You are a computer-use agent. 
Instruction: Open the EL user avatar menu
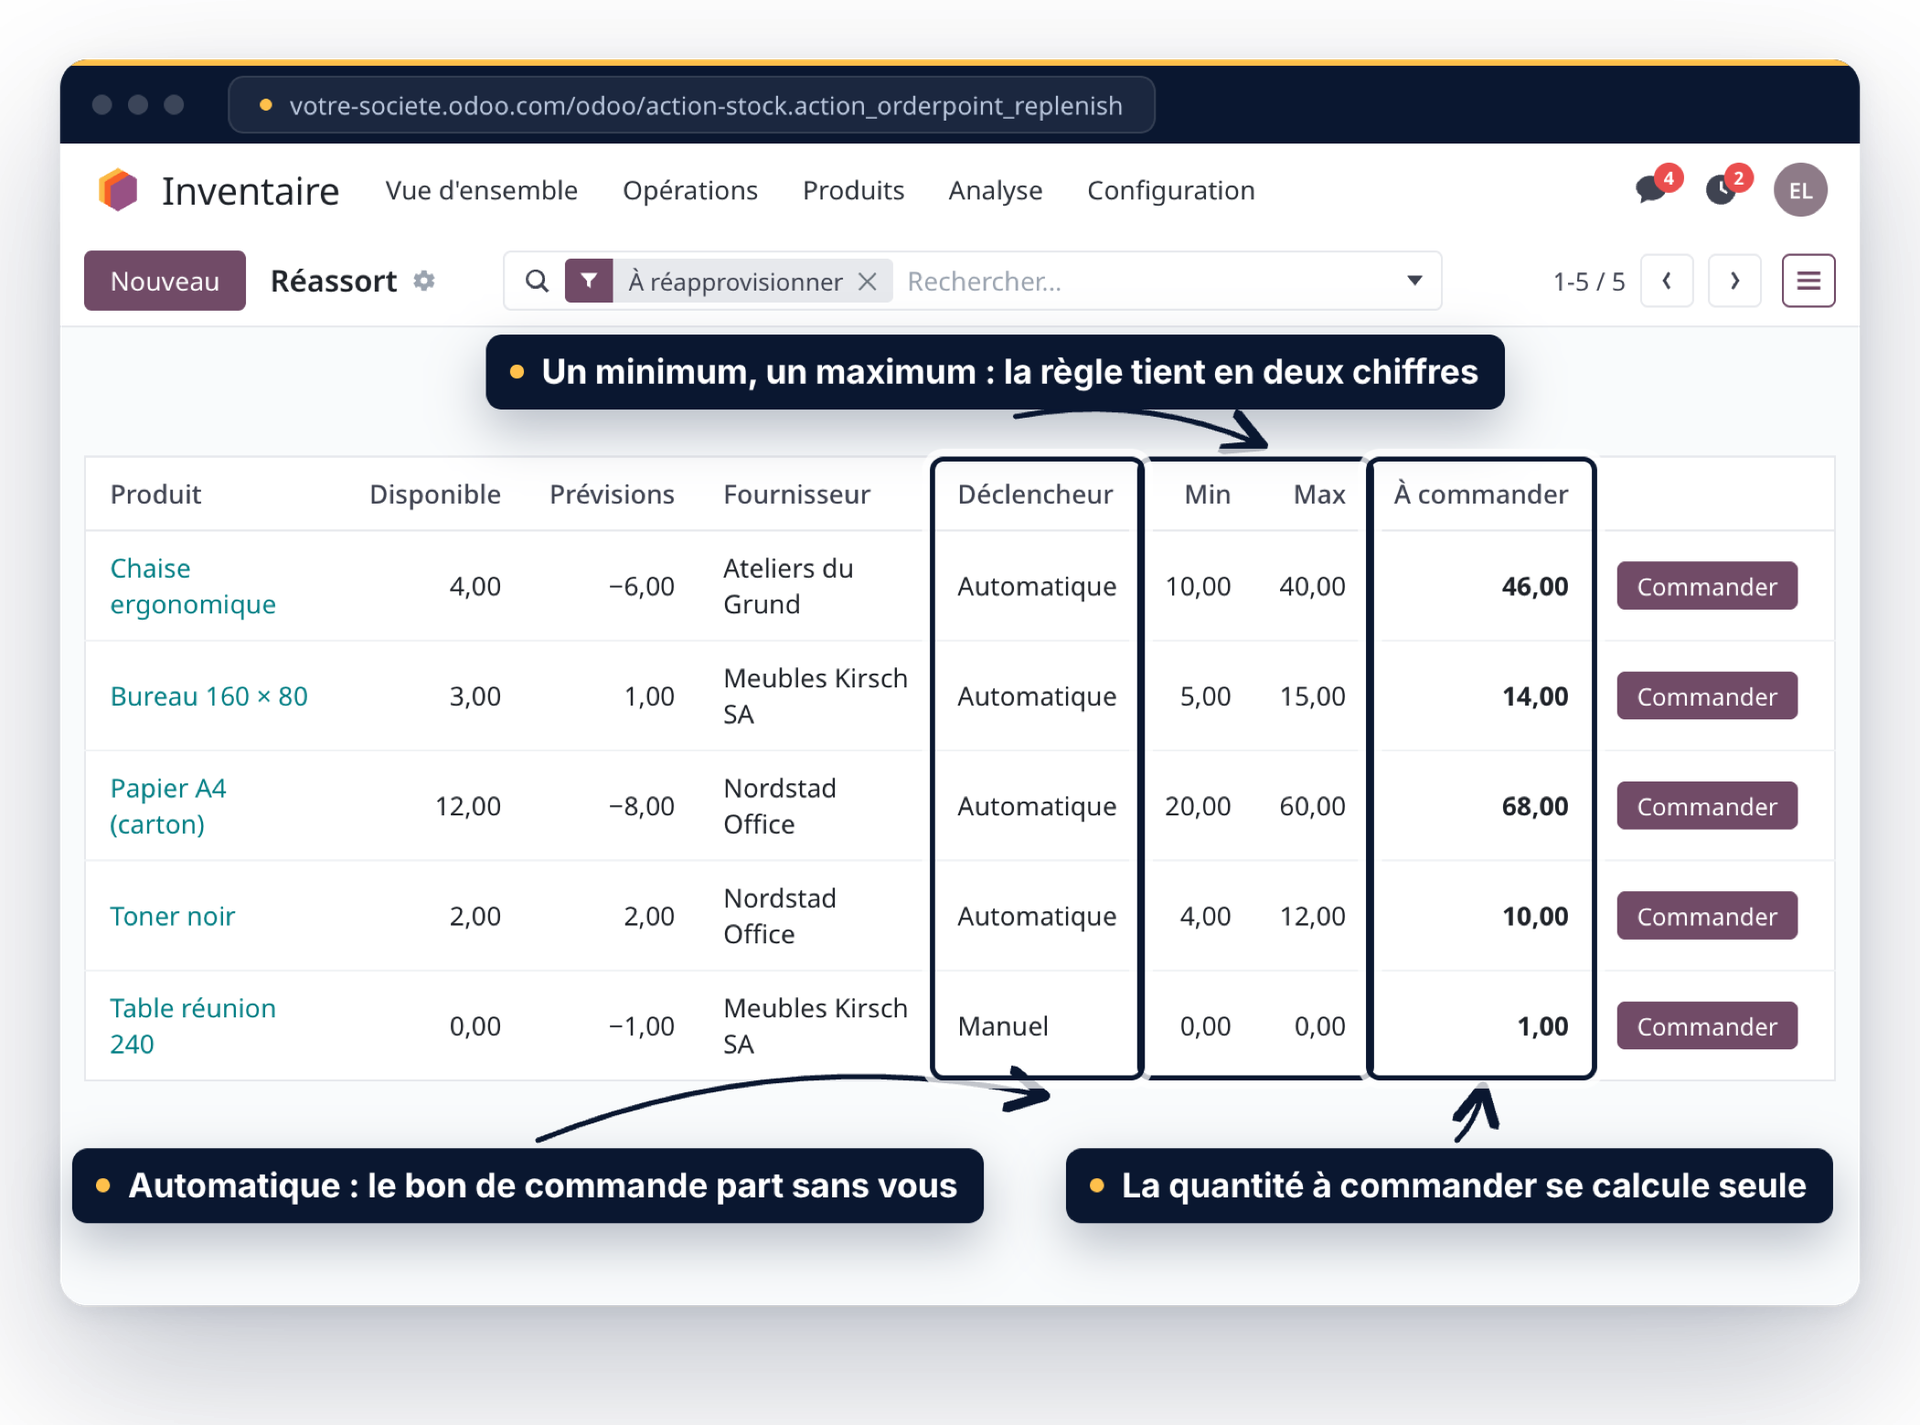coord(1800,190)
